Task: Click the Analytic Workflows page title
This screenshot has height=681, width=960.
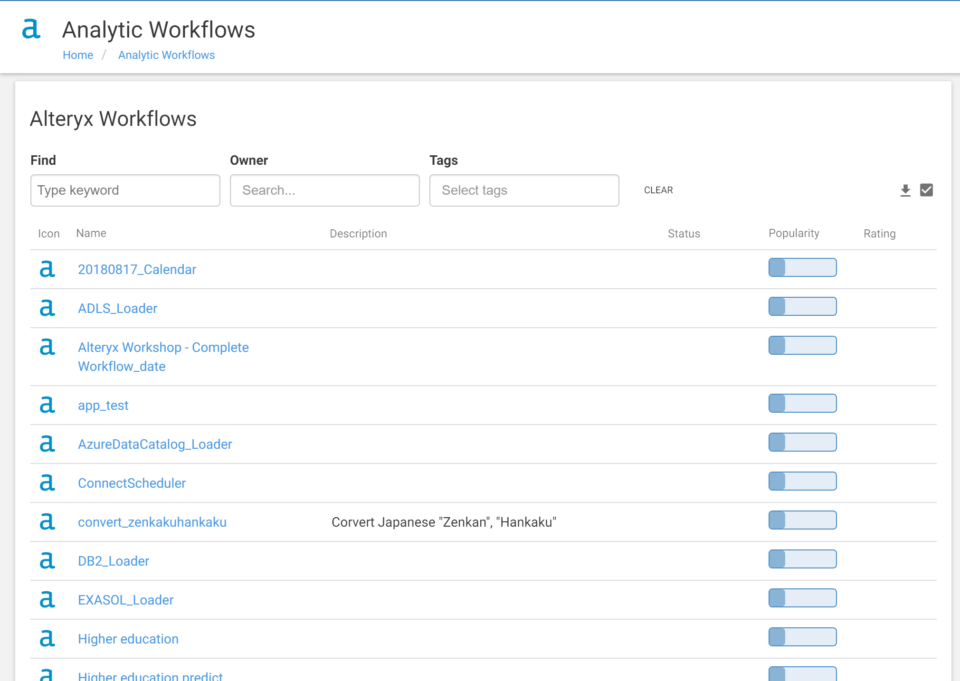Action: click(x=159, y=30)
